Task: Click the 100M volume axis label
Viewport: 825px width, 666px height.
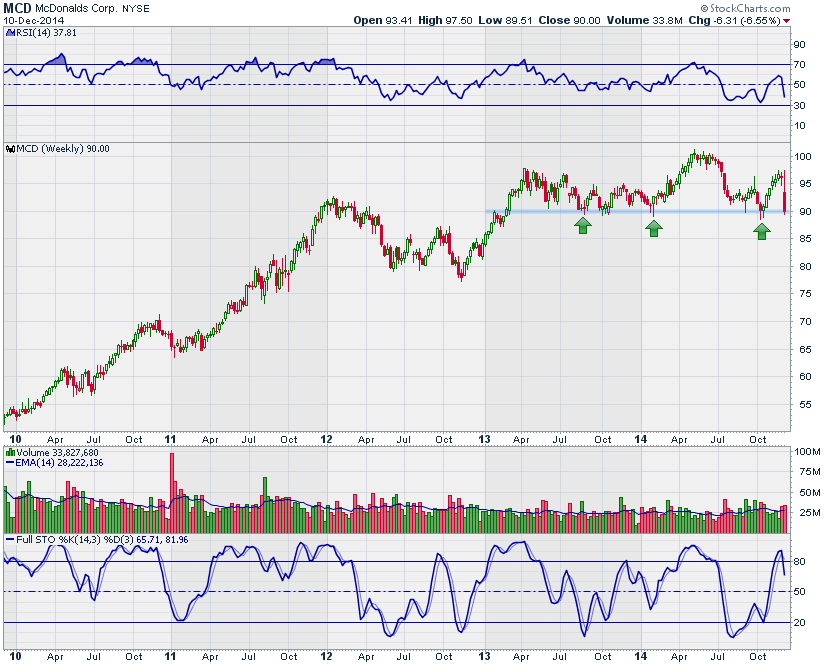Action: pos(807,452)
